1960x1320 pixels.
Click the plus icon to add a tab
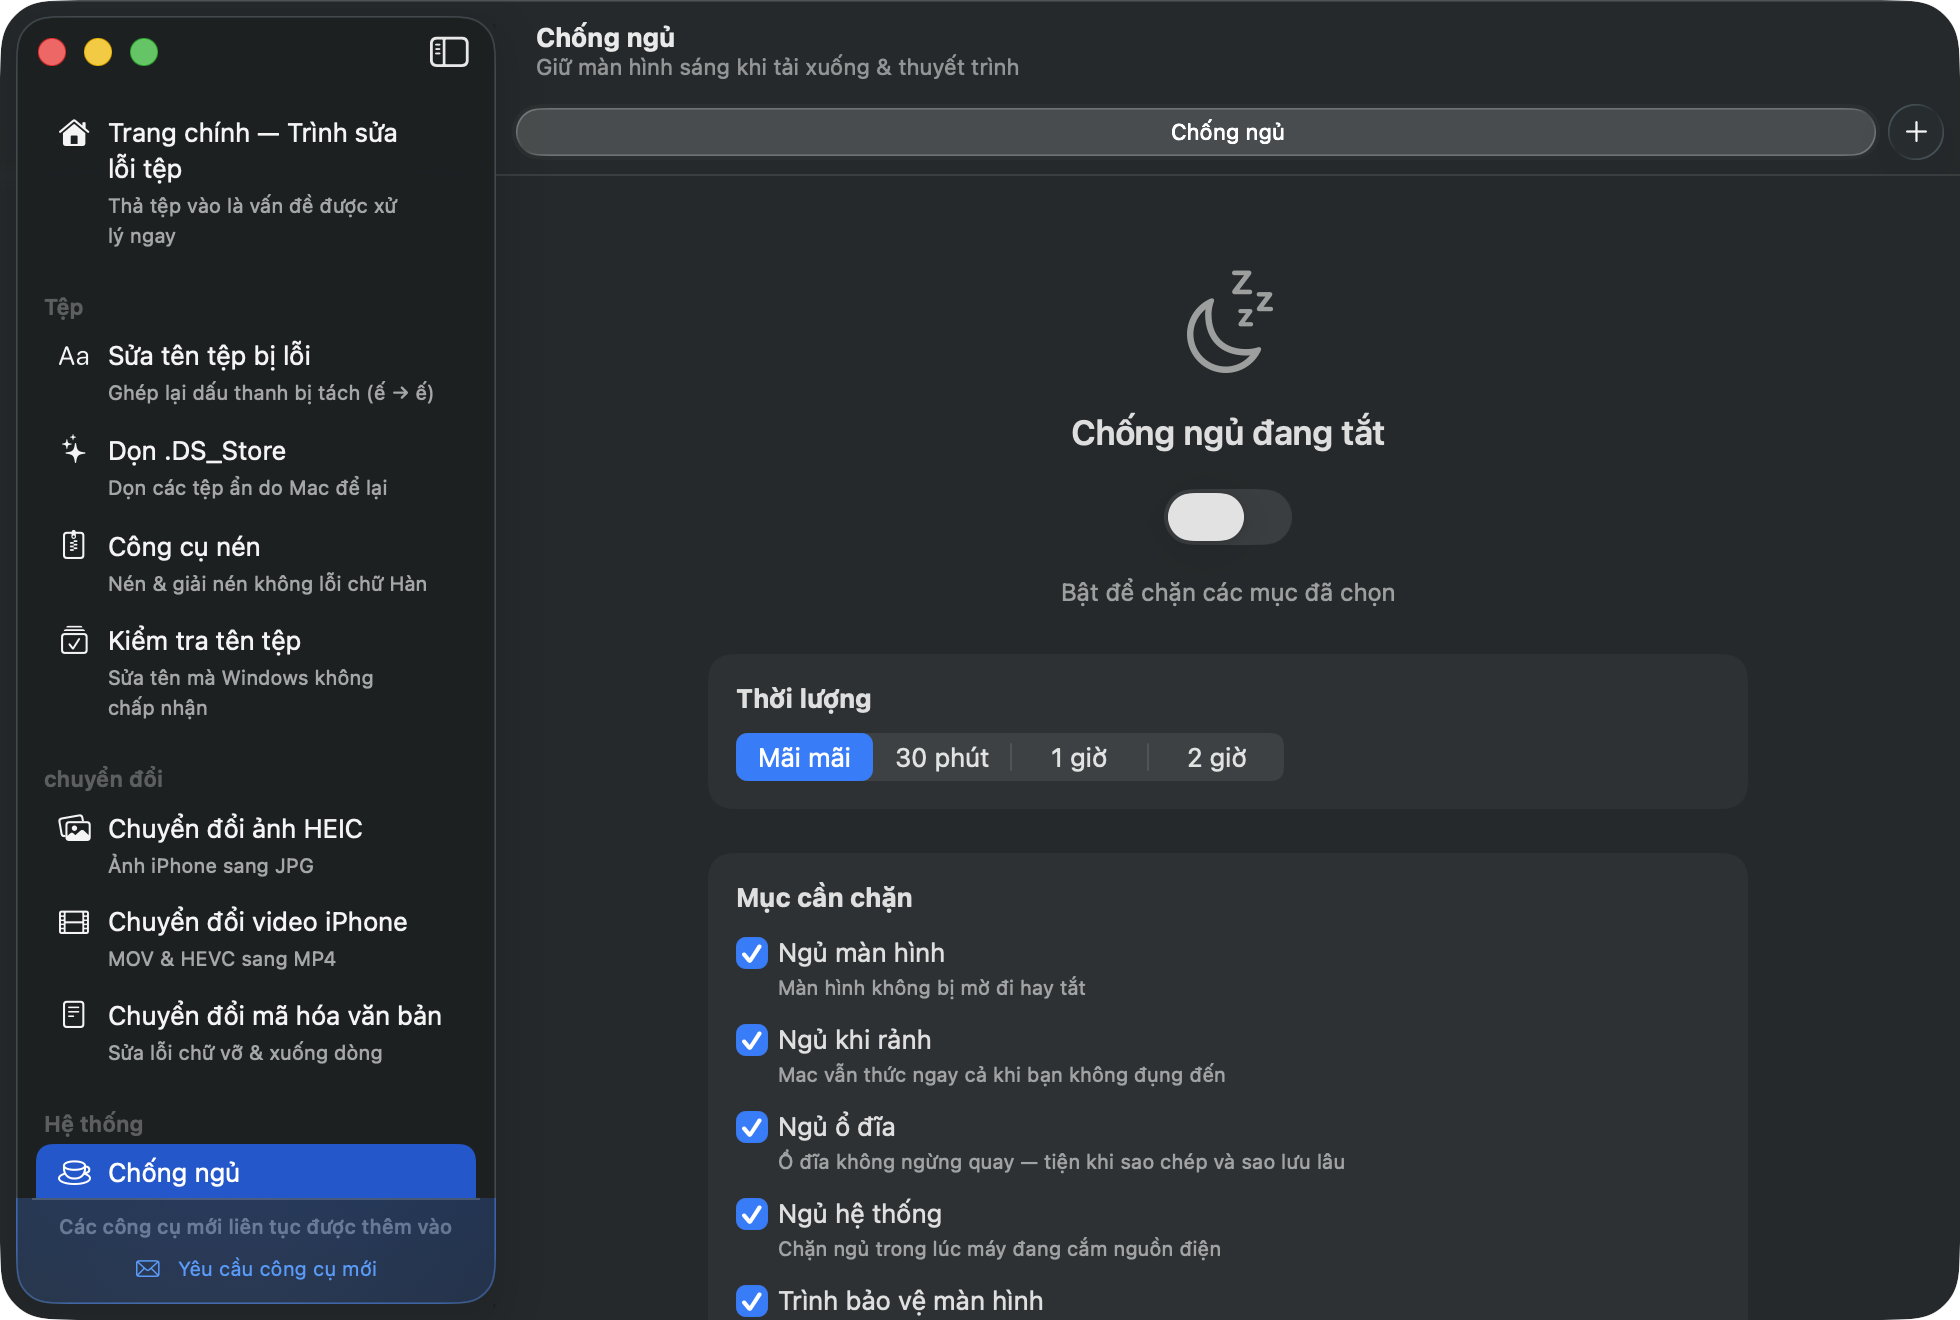point(1916,132)
